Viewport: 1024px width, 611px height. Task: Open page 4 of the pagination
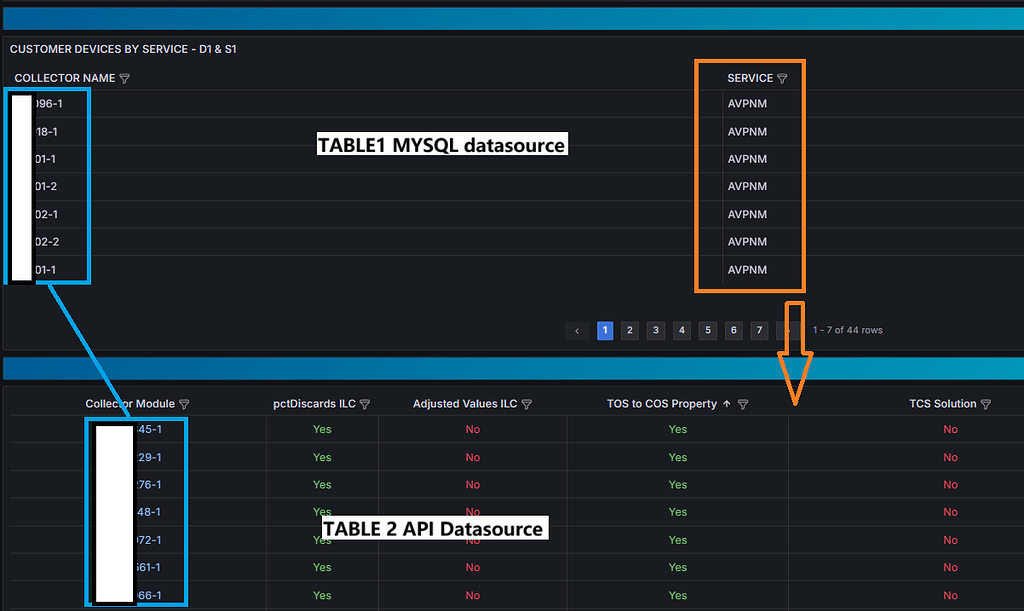coord(681,330)
